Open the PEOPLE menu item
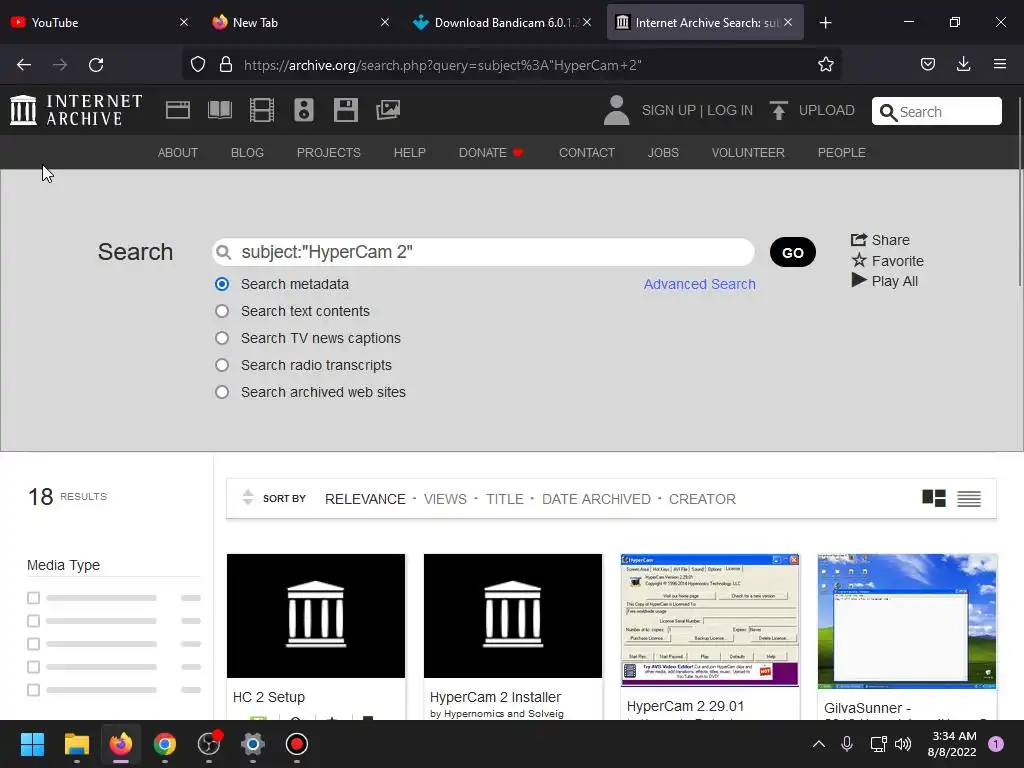Image resolution: width=1024 pixels, height=768 pixels. tap(842, 153)
